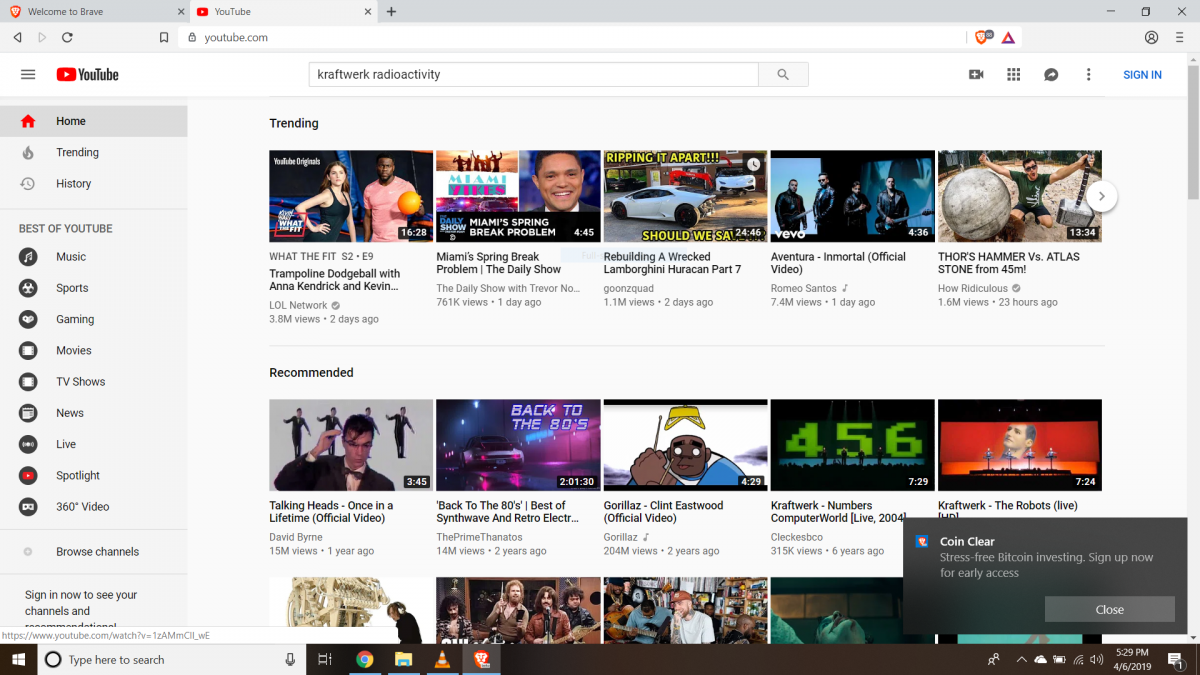Open the Windows Start menu
This screenshot has width=1200, height=675.
point(18,659)
